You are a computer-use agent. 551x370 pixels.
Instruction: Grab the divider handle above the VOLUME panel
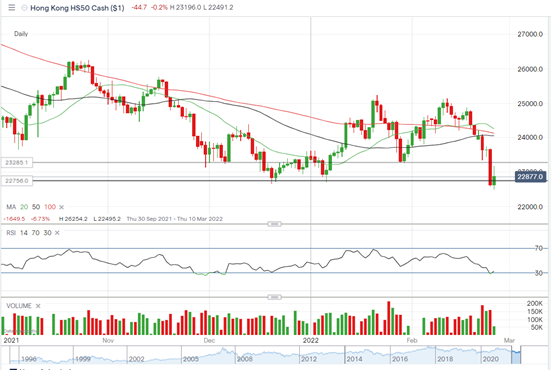(274, 297)
